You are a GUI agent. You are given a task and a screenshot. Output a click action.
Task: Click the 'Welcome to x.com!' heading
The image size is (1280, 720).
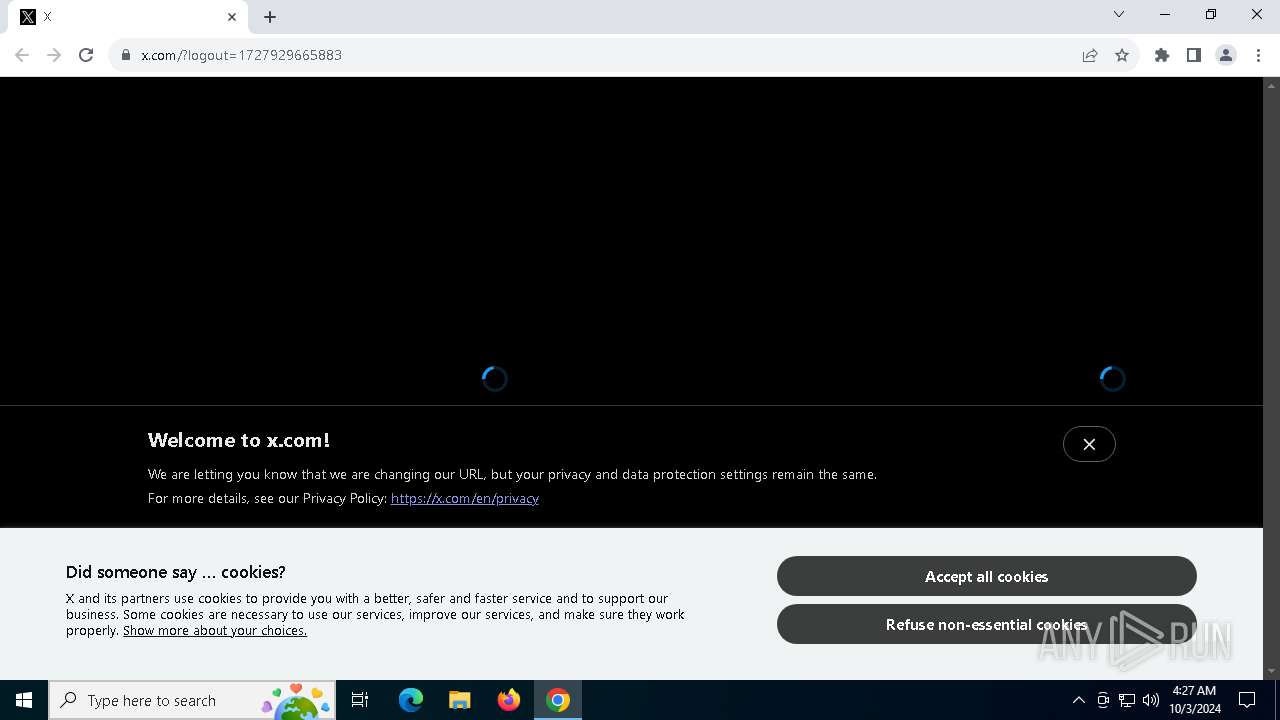click(x=239, y=440)
